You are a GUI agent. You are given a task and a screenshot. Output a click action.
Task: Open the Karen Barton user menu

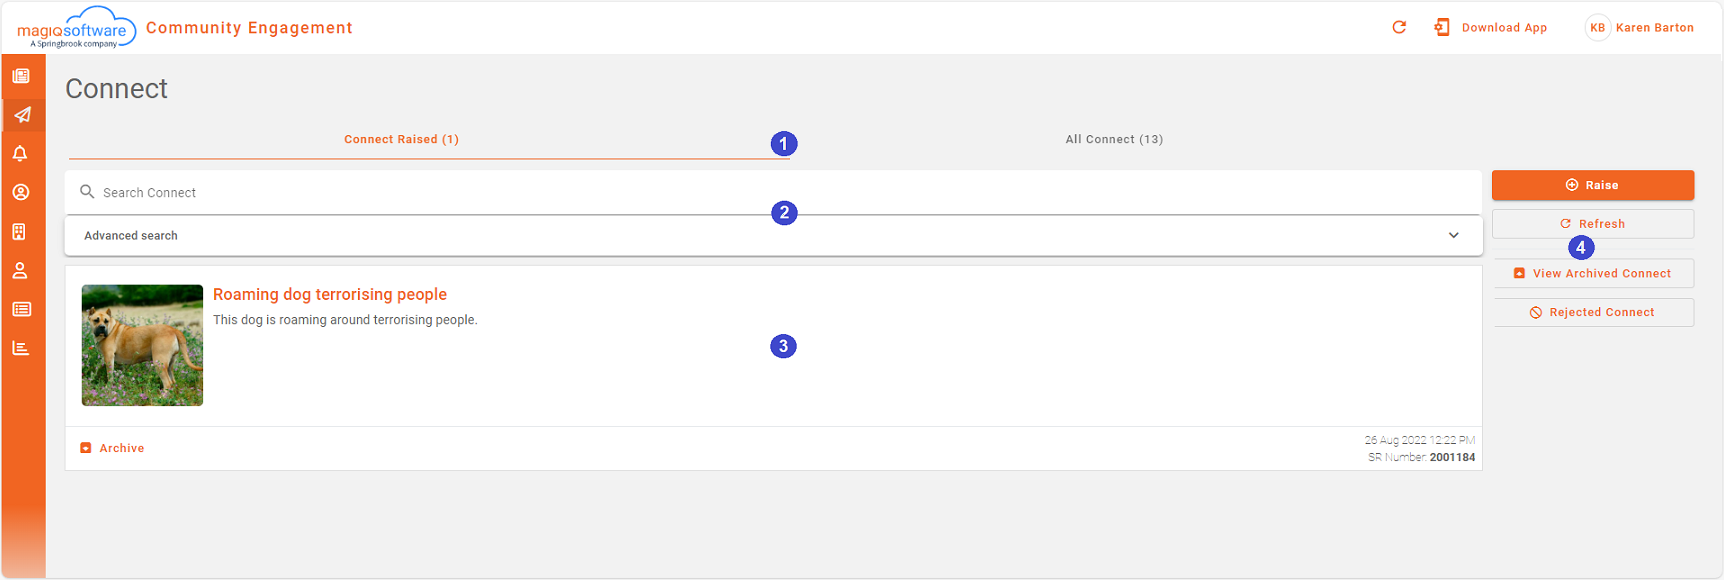pyautogui.click(x=1654, y=28)
